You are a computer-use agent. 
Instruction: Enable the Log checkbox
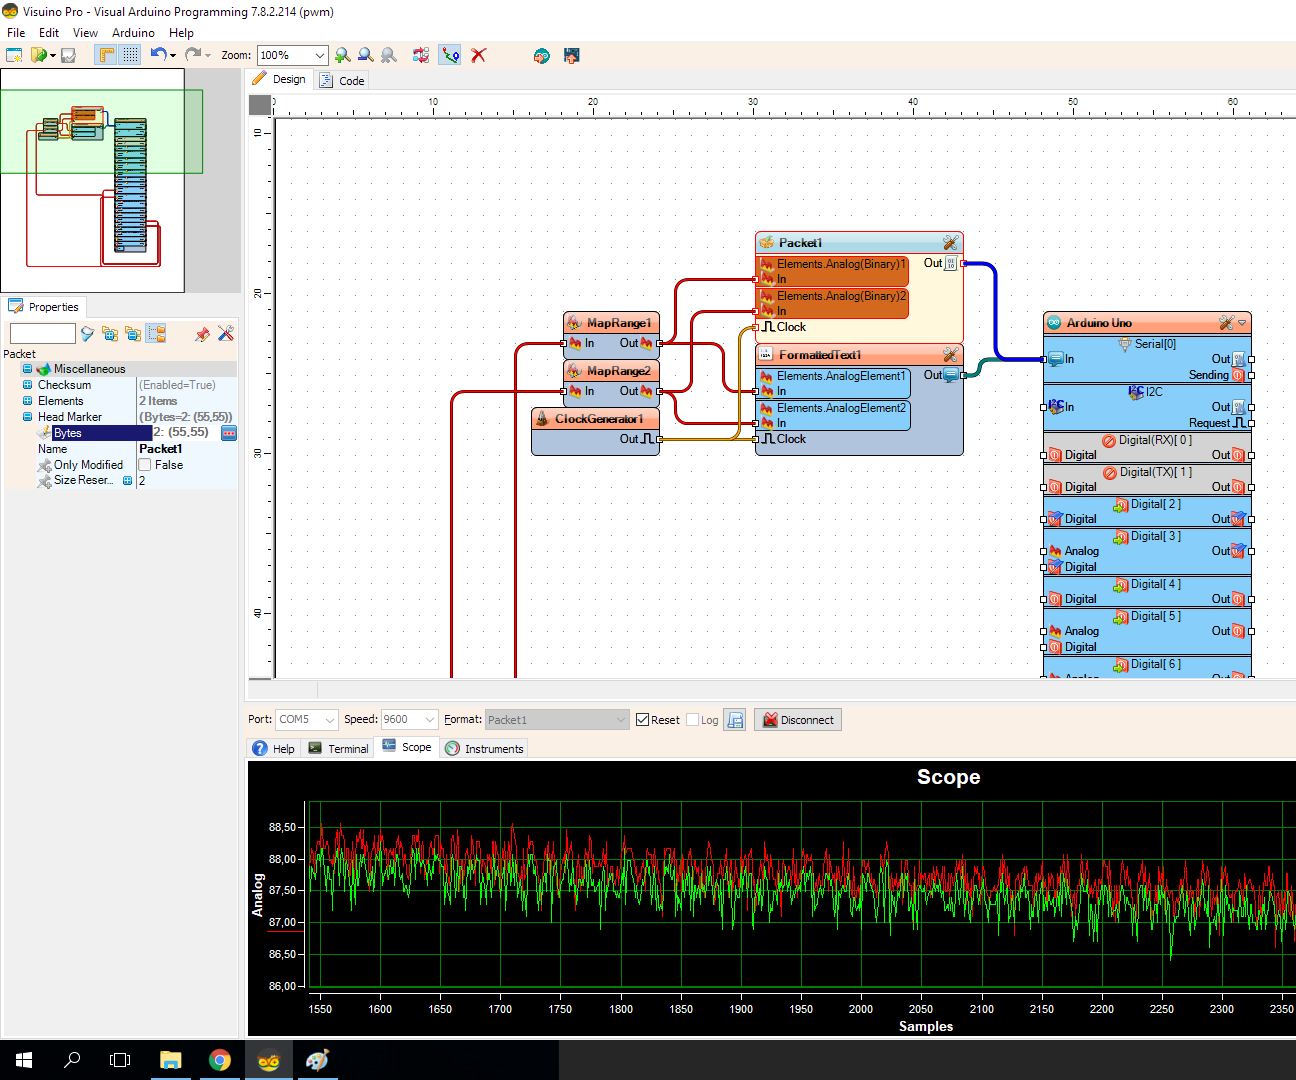692,719
